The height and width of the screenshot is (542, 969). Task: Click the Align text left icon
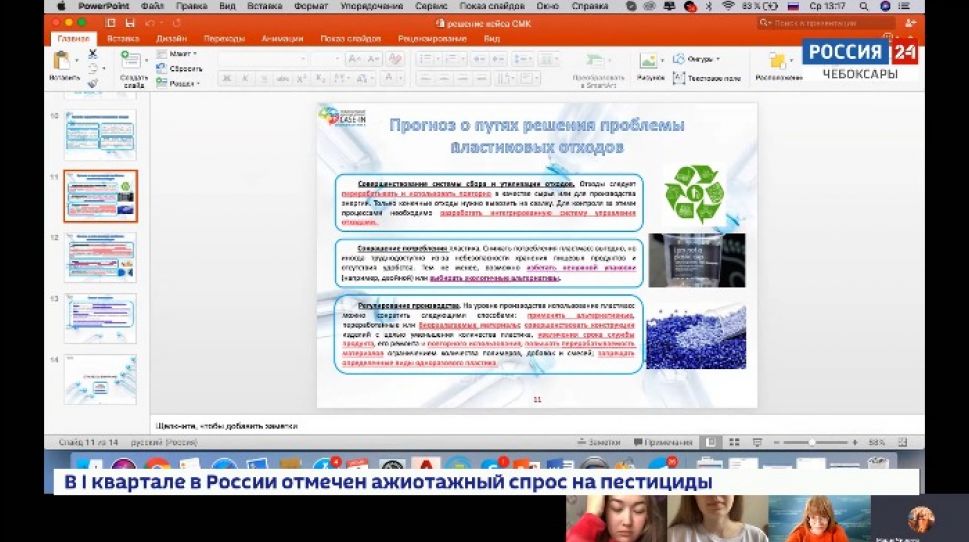coord(425,78)
